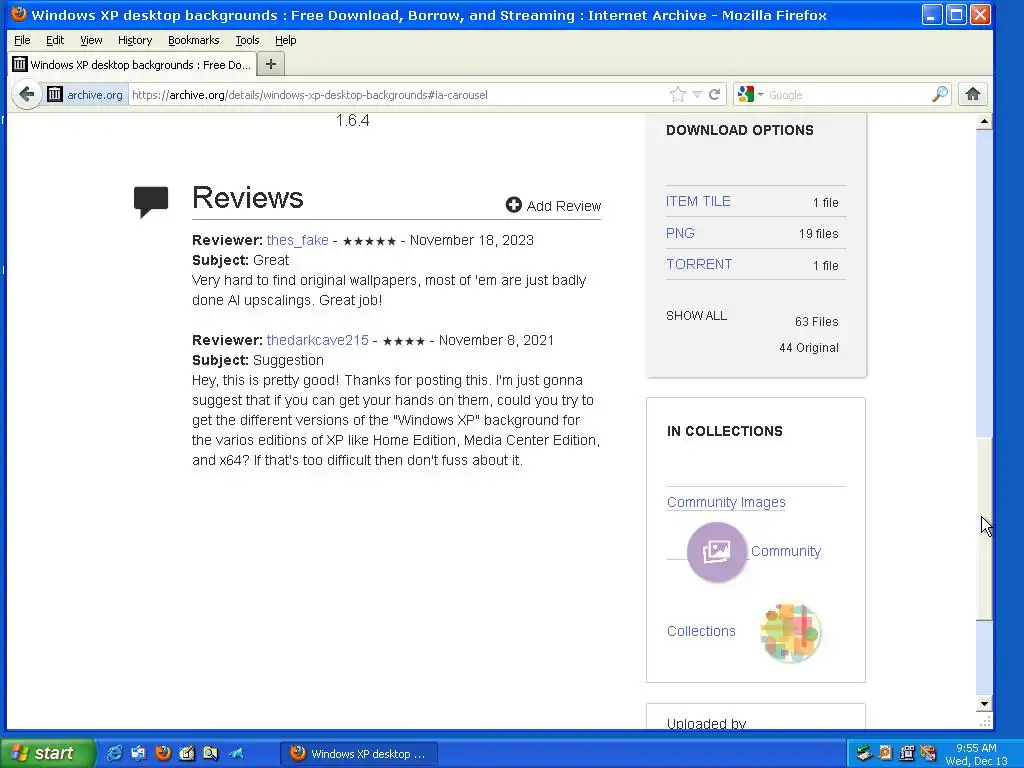Click the colorful Collections thumbnail
The image size is (1024, 768).
point(790,633)
